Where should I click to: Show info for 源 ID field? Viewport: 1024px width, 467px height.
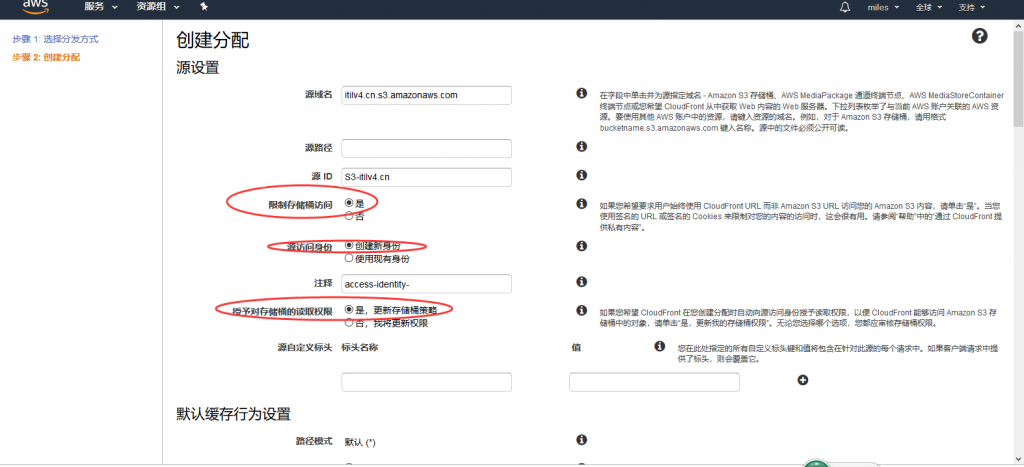pos(581,175)
